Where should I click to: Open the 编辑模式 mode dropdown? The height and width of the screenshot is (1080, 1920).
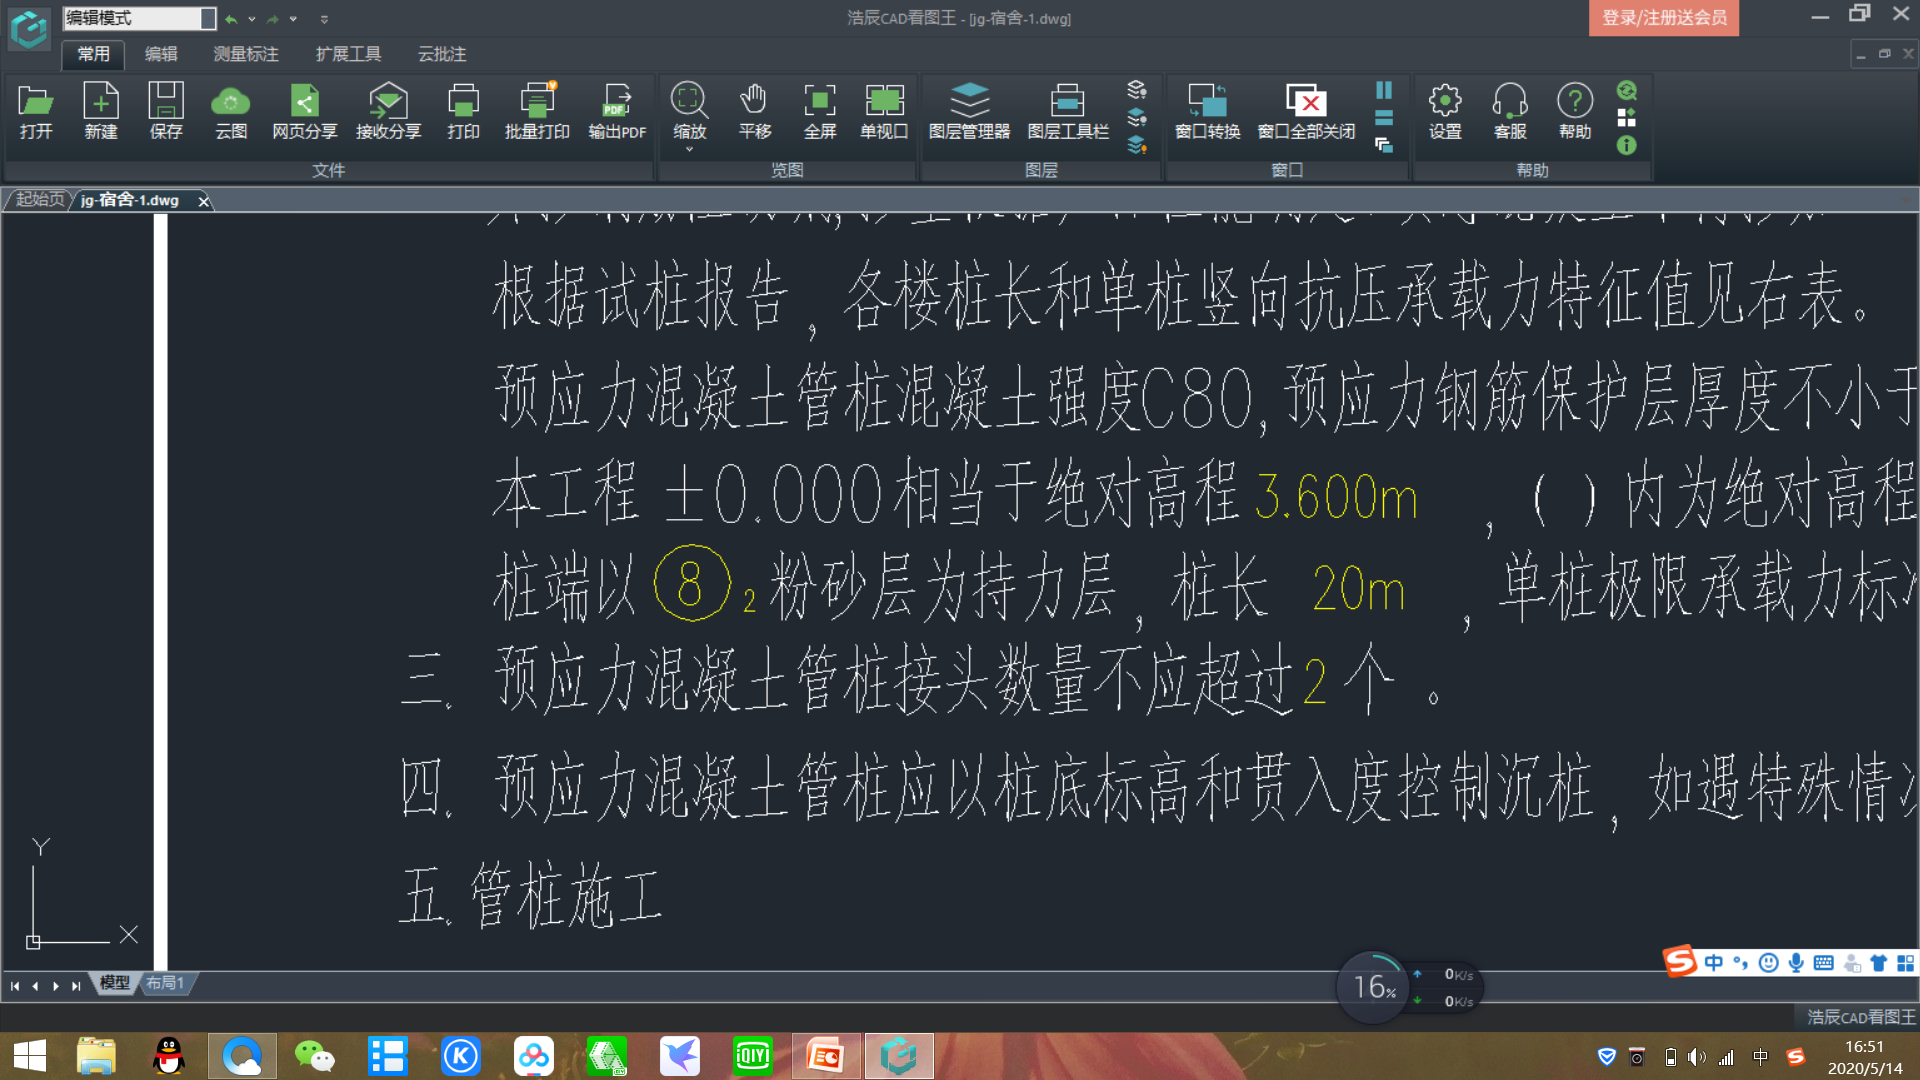point(208,18)
